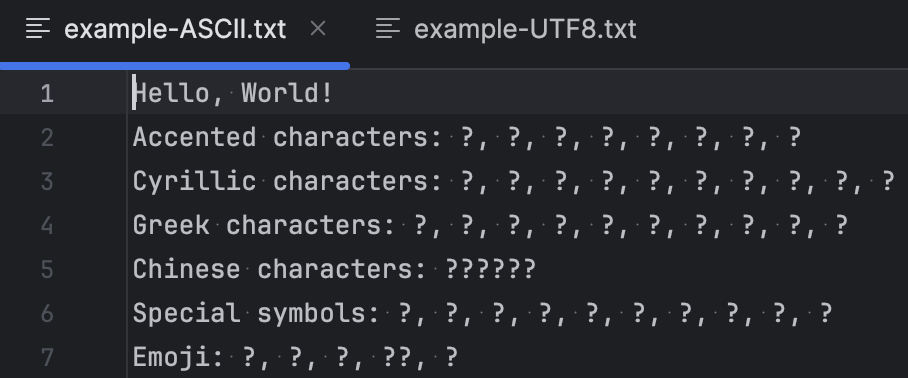Place cursor in the word "Special"

pos(186,313)
